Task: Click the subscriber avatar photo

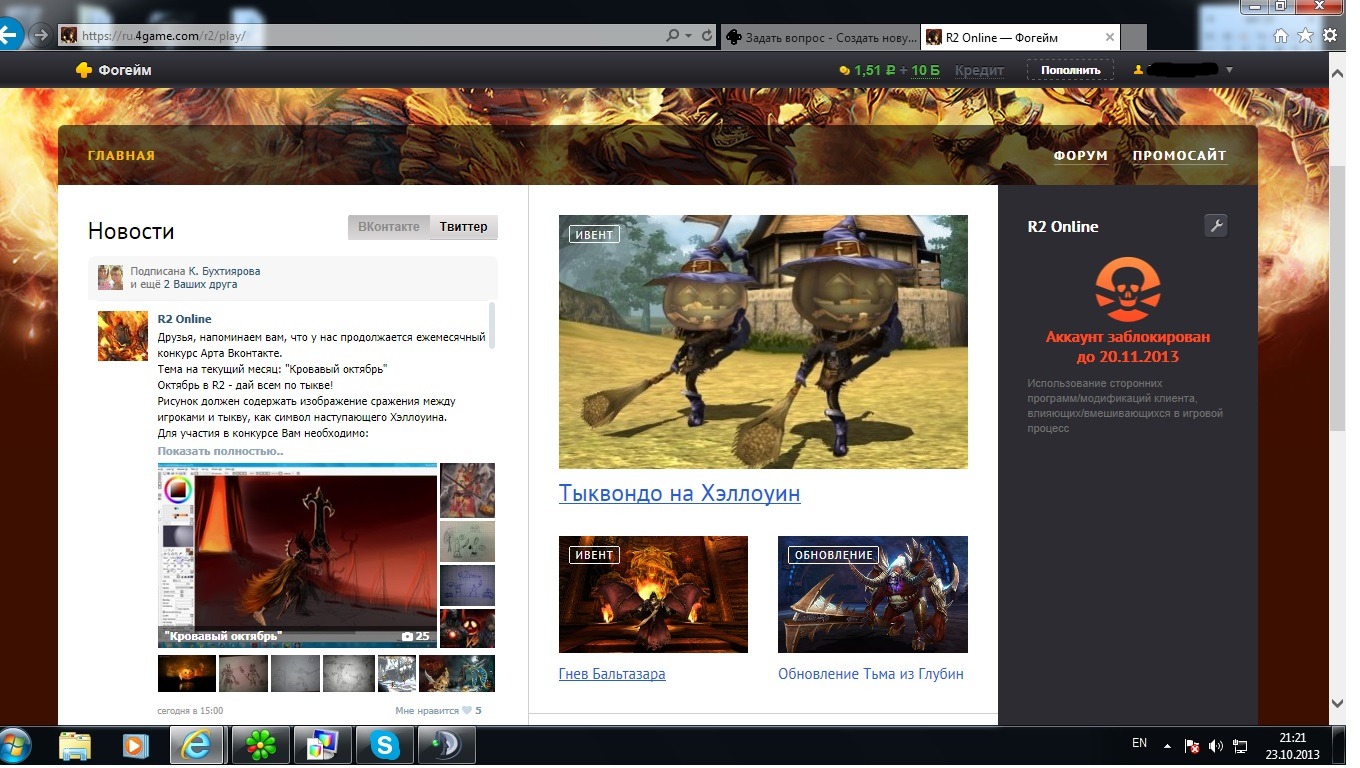Action: pyautogui.click(x=110, y=277)
